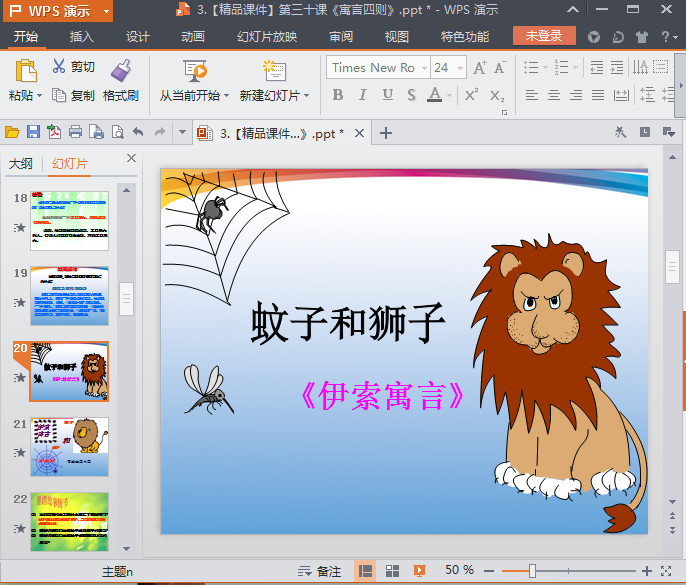The width and height of the screenshot is (686, 585).
Task: Close the slide thumbnail pane
Action: pos(131,158)
